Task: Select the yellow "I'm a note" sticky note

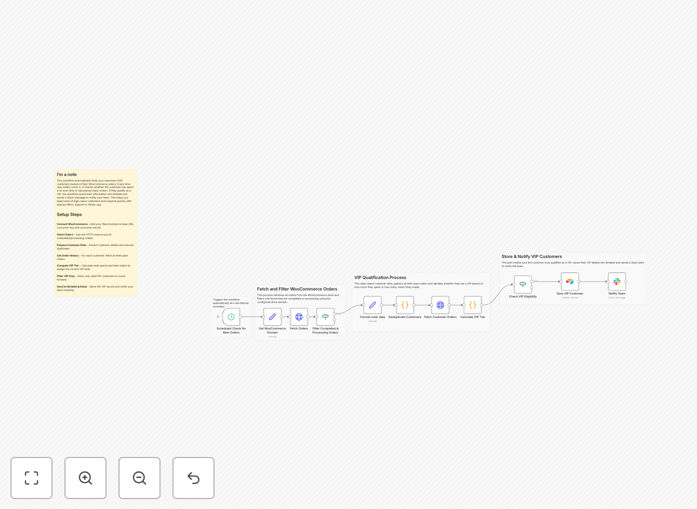Action: pyautogui.click(x=96, y=233)
